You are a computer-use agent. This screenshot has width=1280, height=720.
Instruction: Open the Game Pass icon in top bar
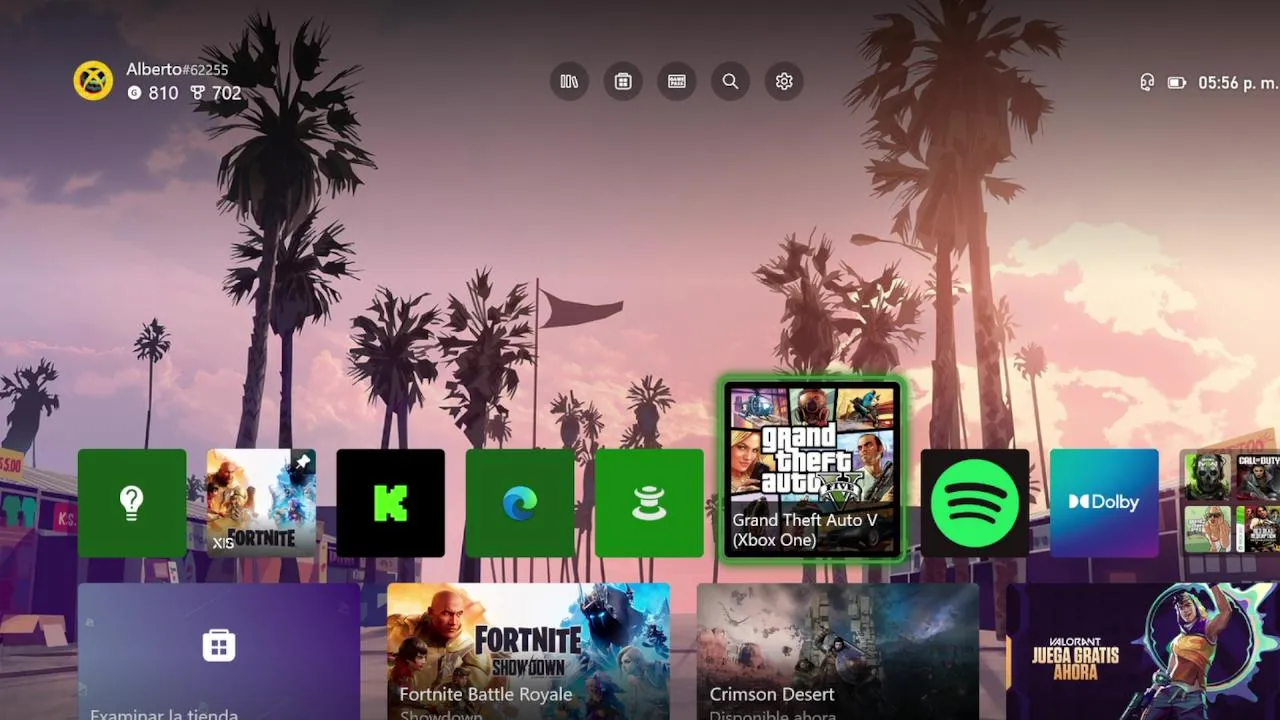[x=677, y=82]
